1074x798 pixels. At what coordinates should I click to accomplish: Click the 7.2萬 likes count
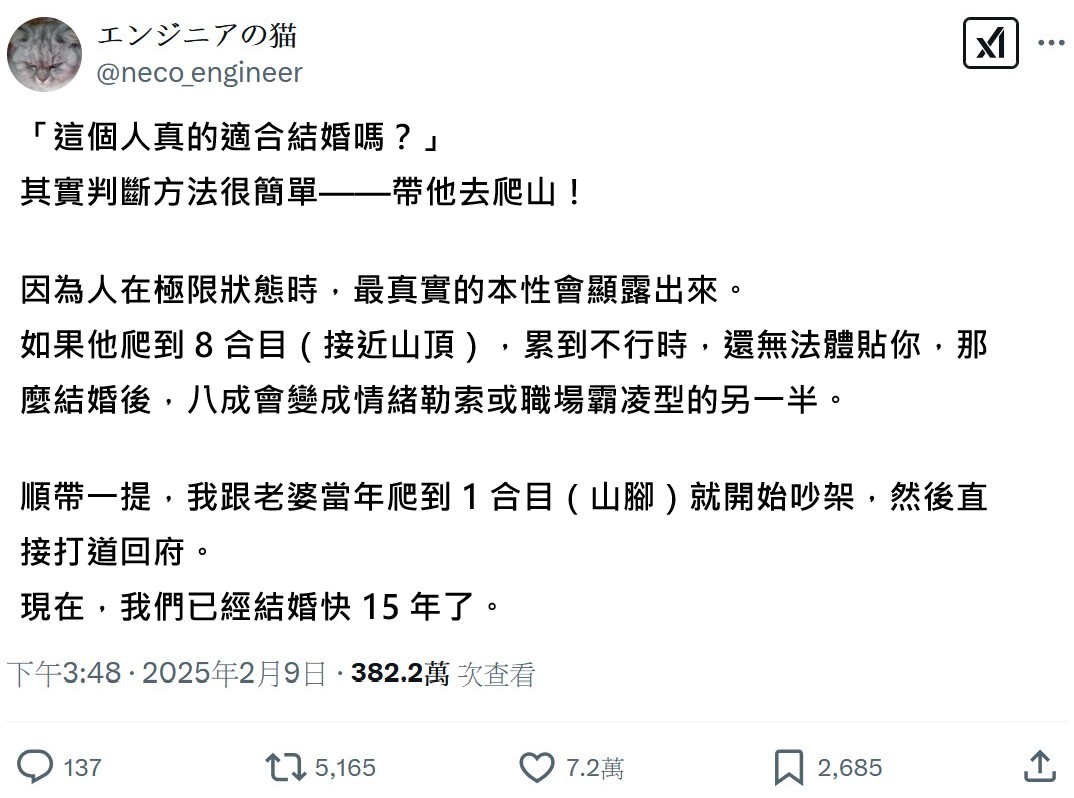[595, 768]
